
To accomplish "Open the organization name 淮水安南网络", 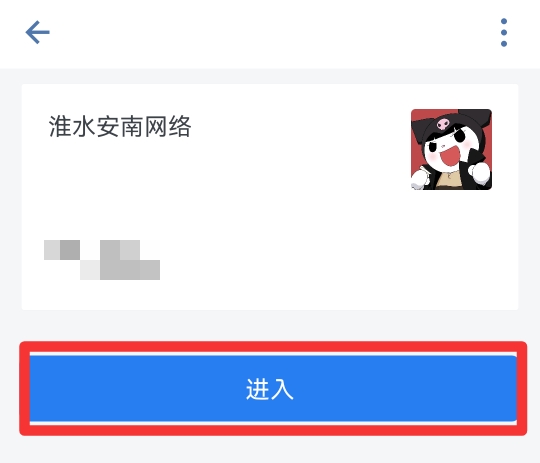I will (x=120, y=127).
